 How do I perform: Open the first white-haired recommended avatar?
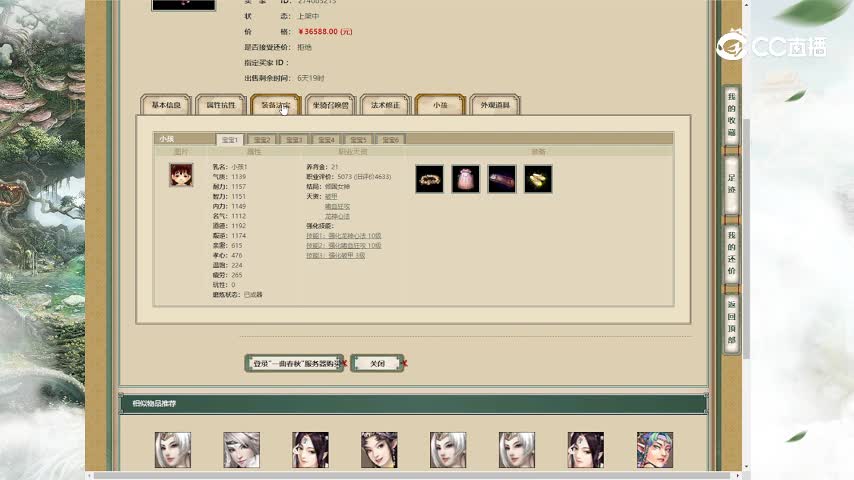pyautogui.click(x=173, y=450)
